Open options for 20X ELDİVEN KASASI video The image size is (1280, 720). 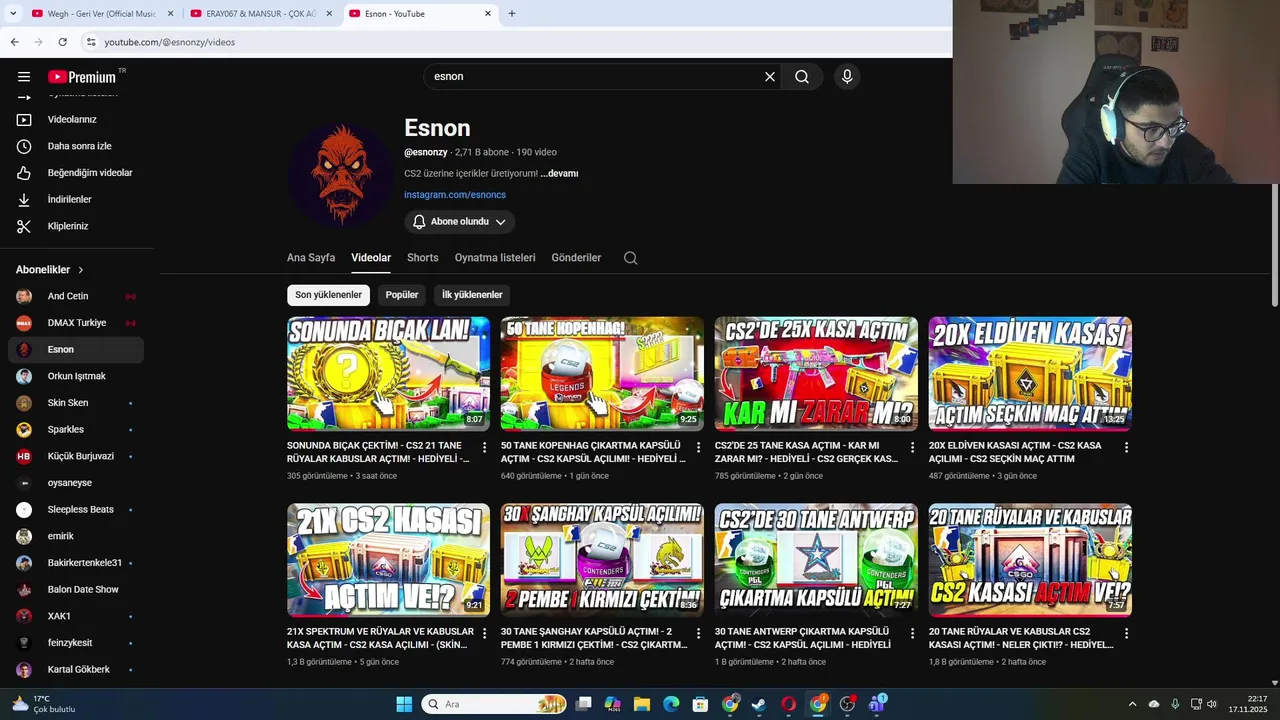[x=1126, y=447]
